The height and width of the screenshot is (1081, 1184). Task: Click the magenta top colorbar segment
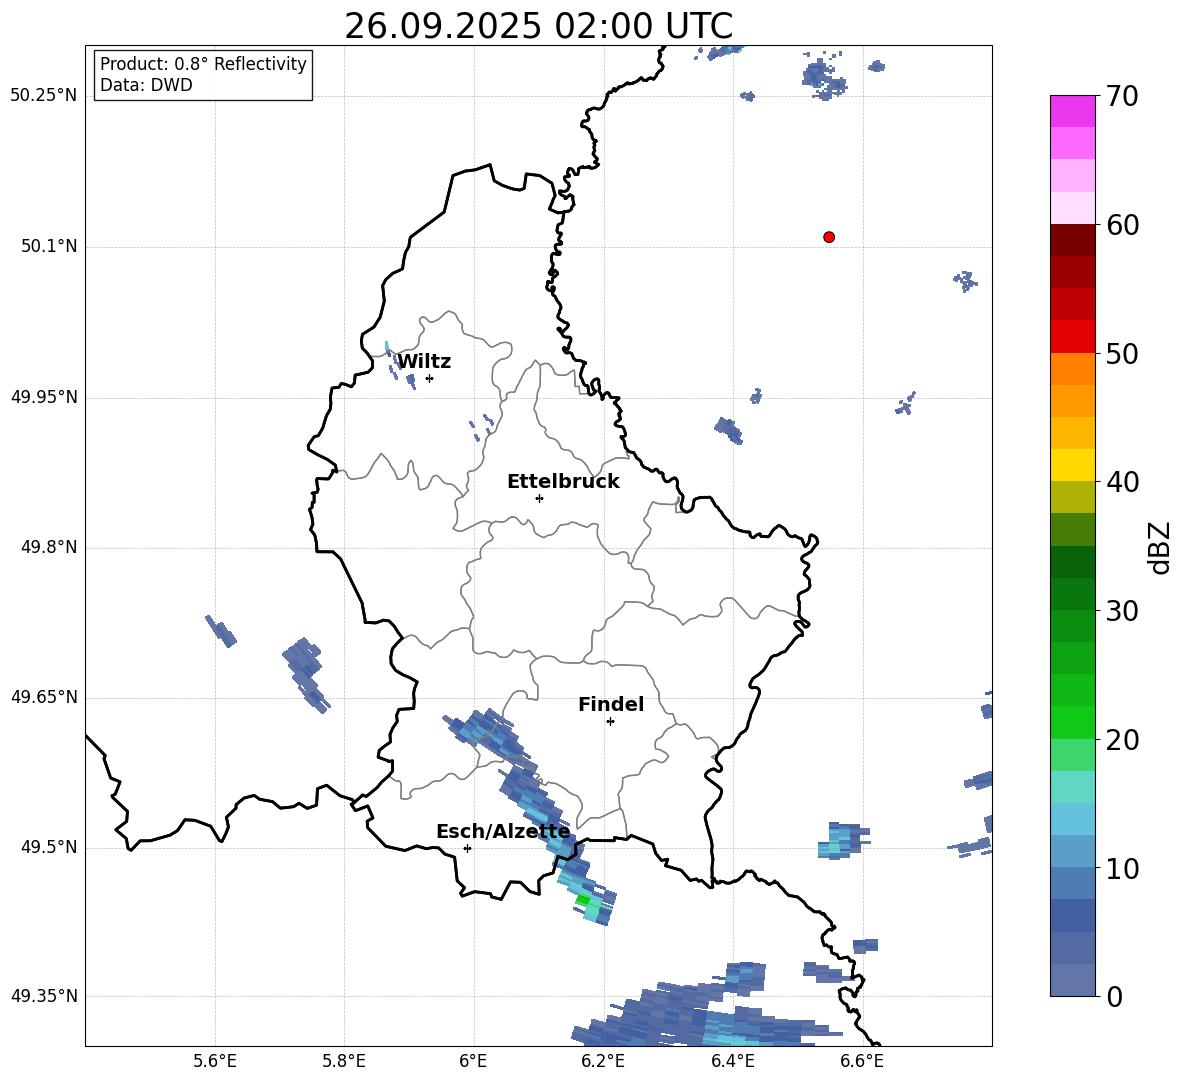point(1072,112)
